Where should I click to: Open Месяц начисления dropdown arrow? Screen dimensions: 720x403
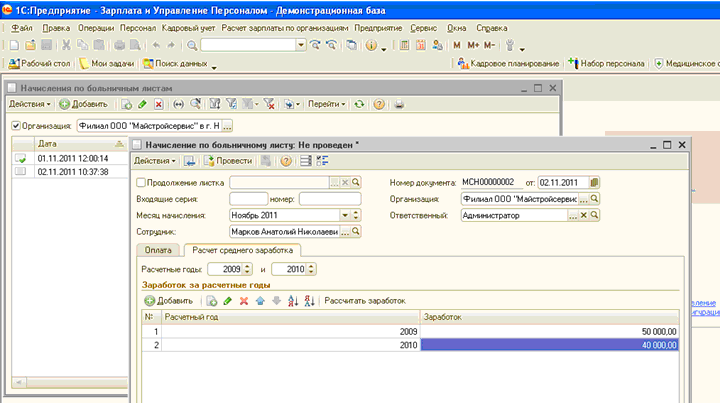(345, 215)
